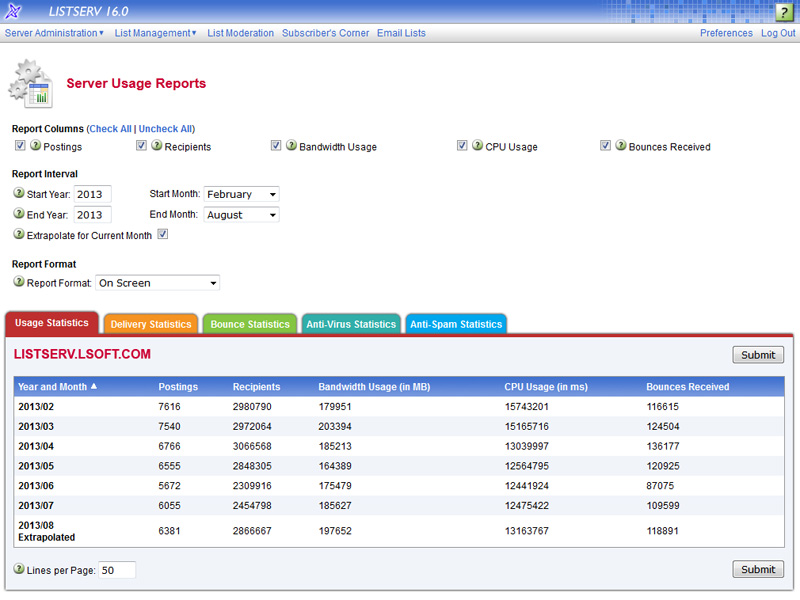Click the 2013/04 row label
Image resolution: width=800 pixels, height=600 pixels.
[x=36, y=446]
